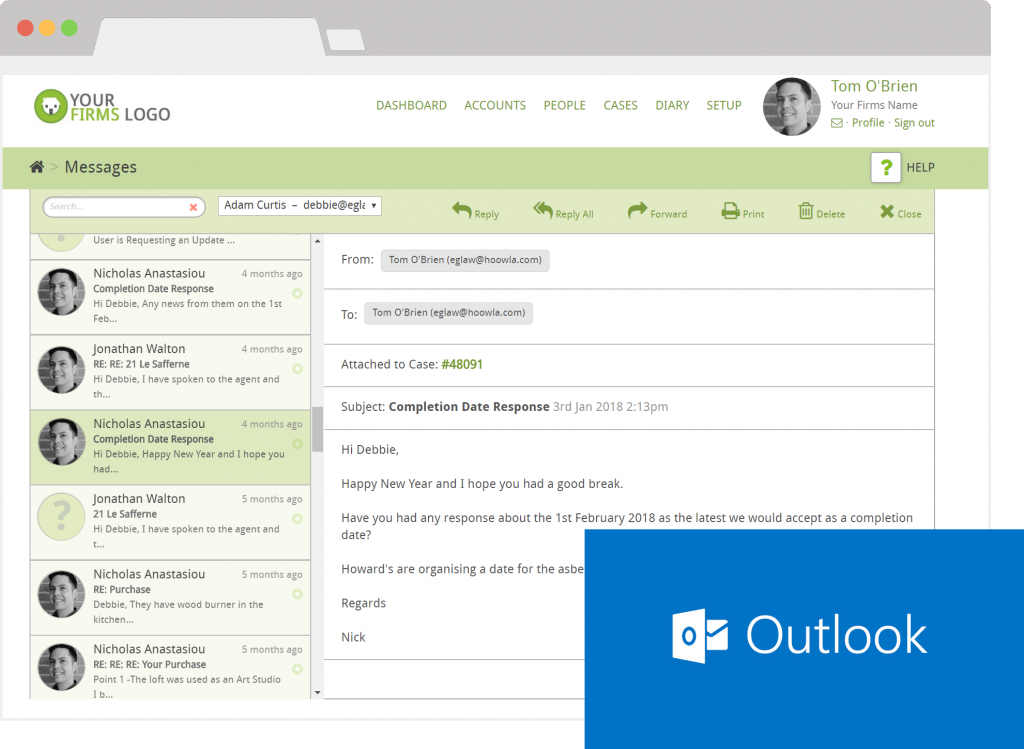Toggle read circle on RE: RE: RE: Your Purchase

click(297, 669)
